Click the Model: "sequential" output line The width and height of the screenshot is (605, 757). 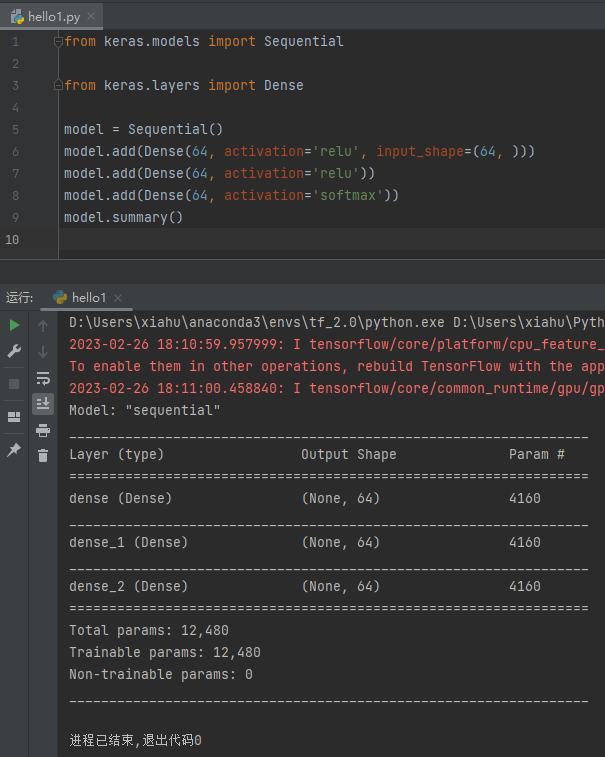pos(145,410)
